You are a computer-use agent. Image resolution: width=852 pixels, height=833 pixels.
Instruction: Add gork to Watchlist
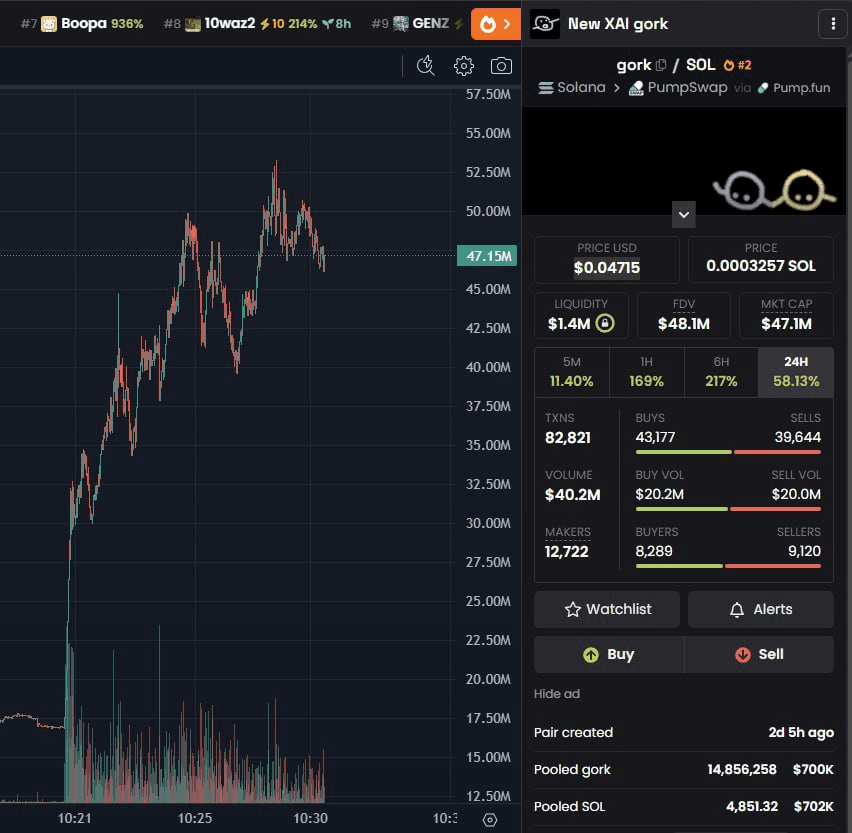point(607,609)
